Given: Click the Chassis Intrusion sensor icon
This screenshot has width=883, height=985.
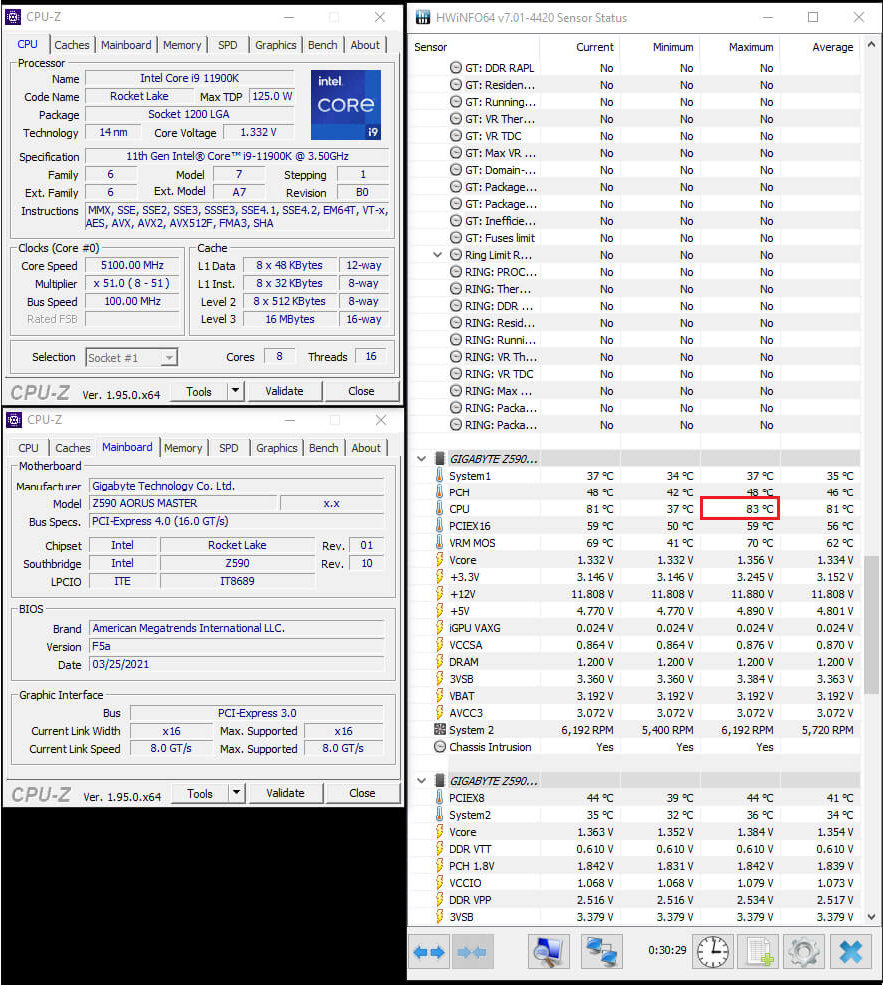Looking at the screenshot, I should coord(440,747).
